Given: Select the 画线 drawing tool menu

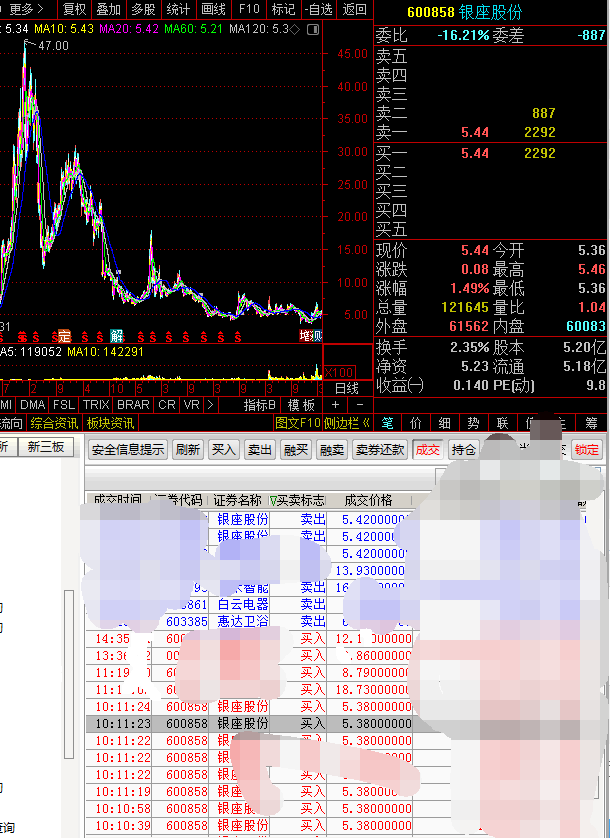Looking at the screenshot, I should click(x=213, y=9).
